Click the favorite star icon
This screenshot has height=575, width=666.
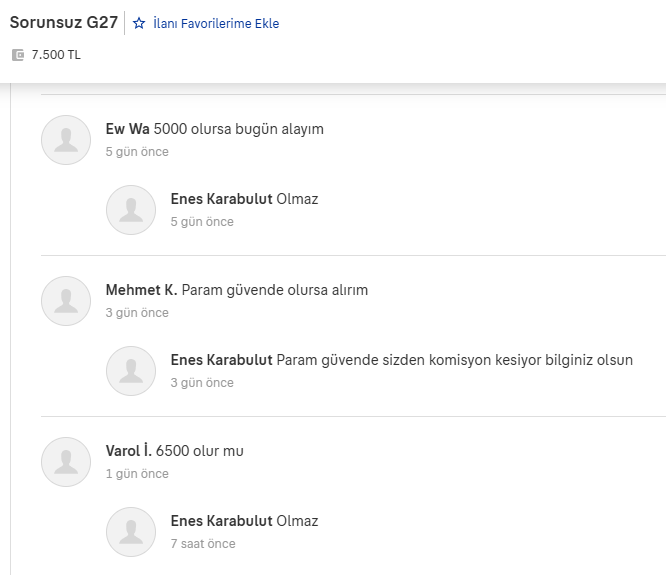(139, 23)
